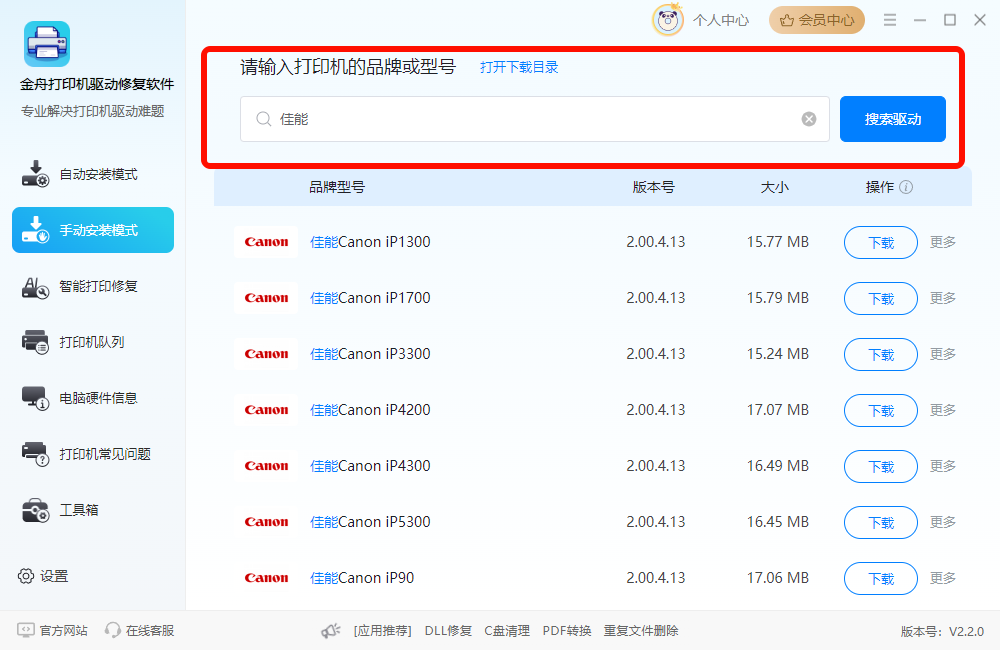The width and height of the screenshot is (1000, 650).
Task: Click the Canon logo of the iP1300 row
Action: pyautogui.click(x=266, y=242)
